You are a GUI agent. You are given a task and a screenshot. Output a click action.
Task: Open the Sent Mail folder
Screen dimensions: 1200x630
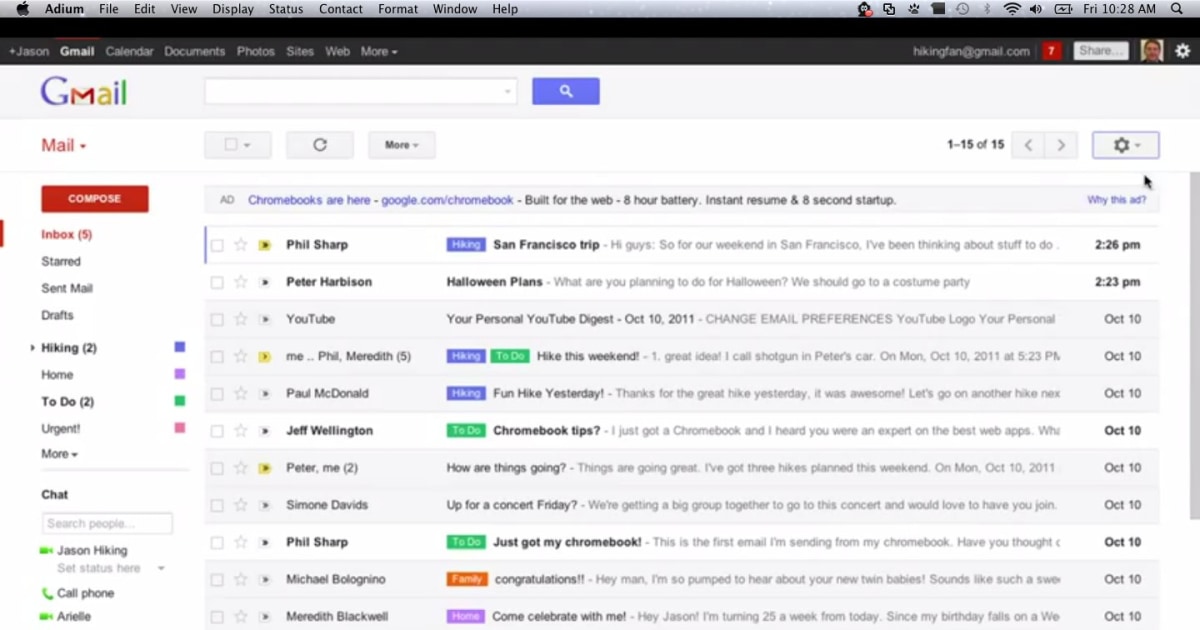[x=67, y=289]
